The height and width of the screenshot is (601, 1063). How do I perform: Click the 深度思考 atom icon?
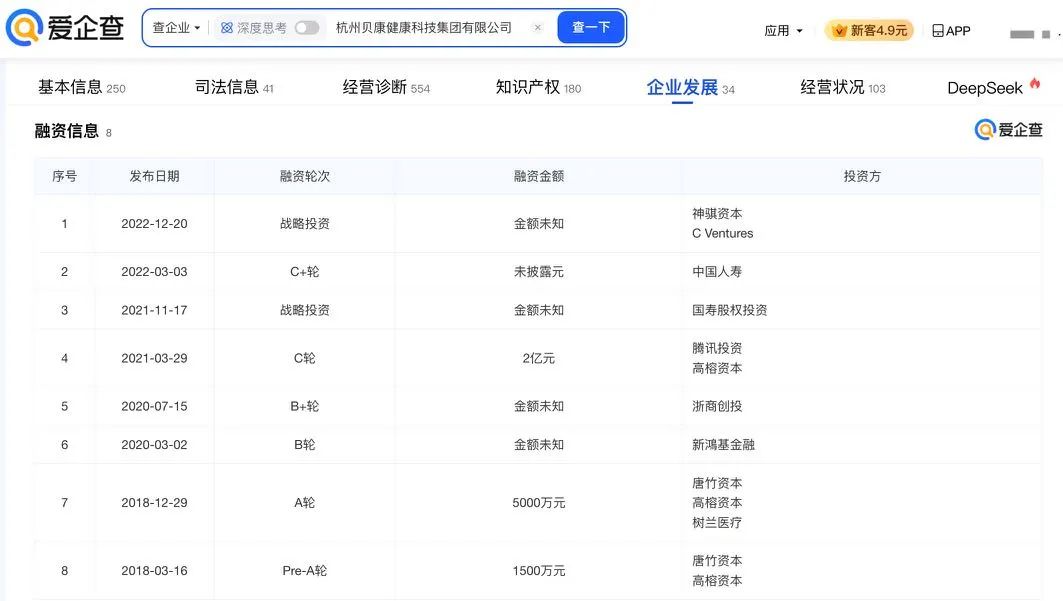227,28
